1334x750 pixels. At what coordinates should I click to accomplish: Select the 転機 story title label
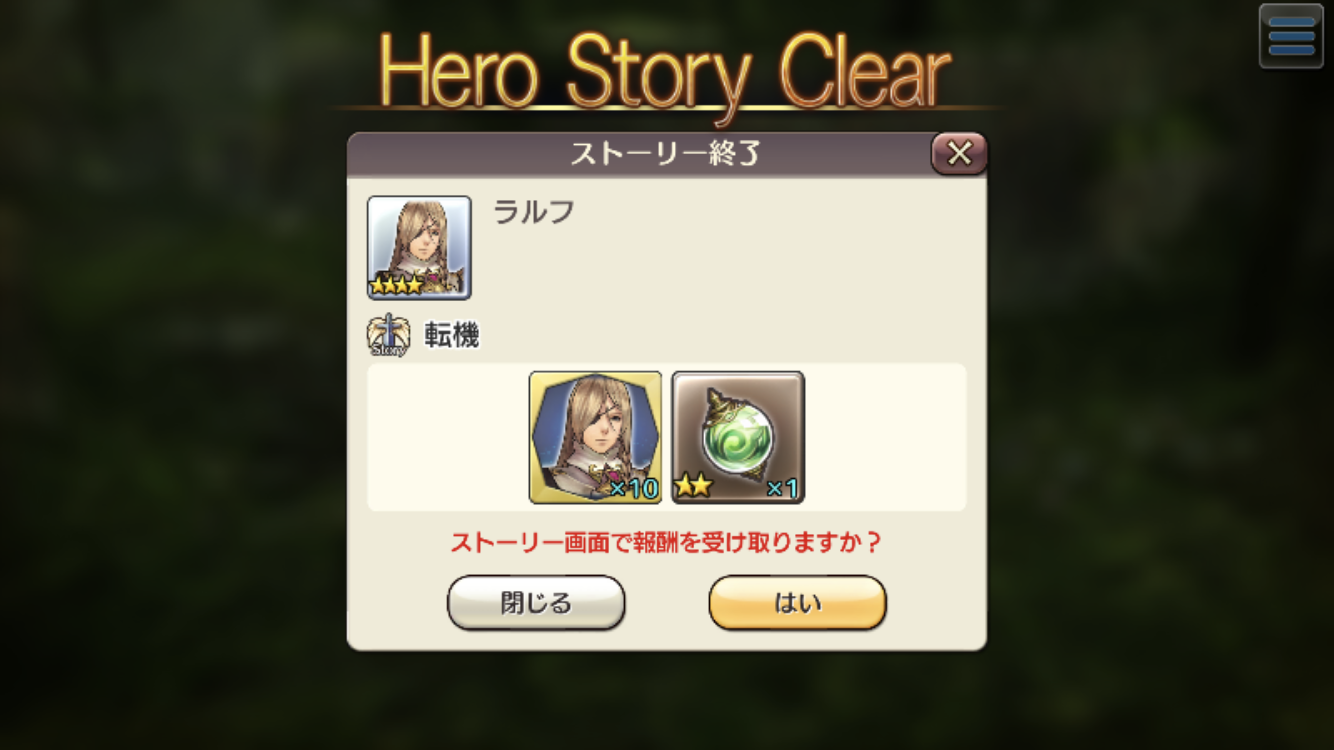tap(452, 336)
